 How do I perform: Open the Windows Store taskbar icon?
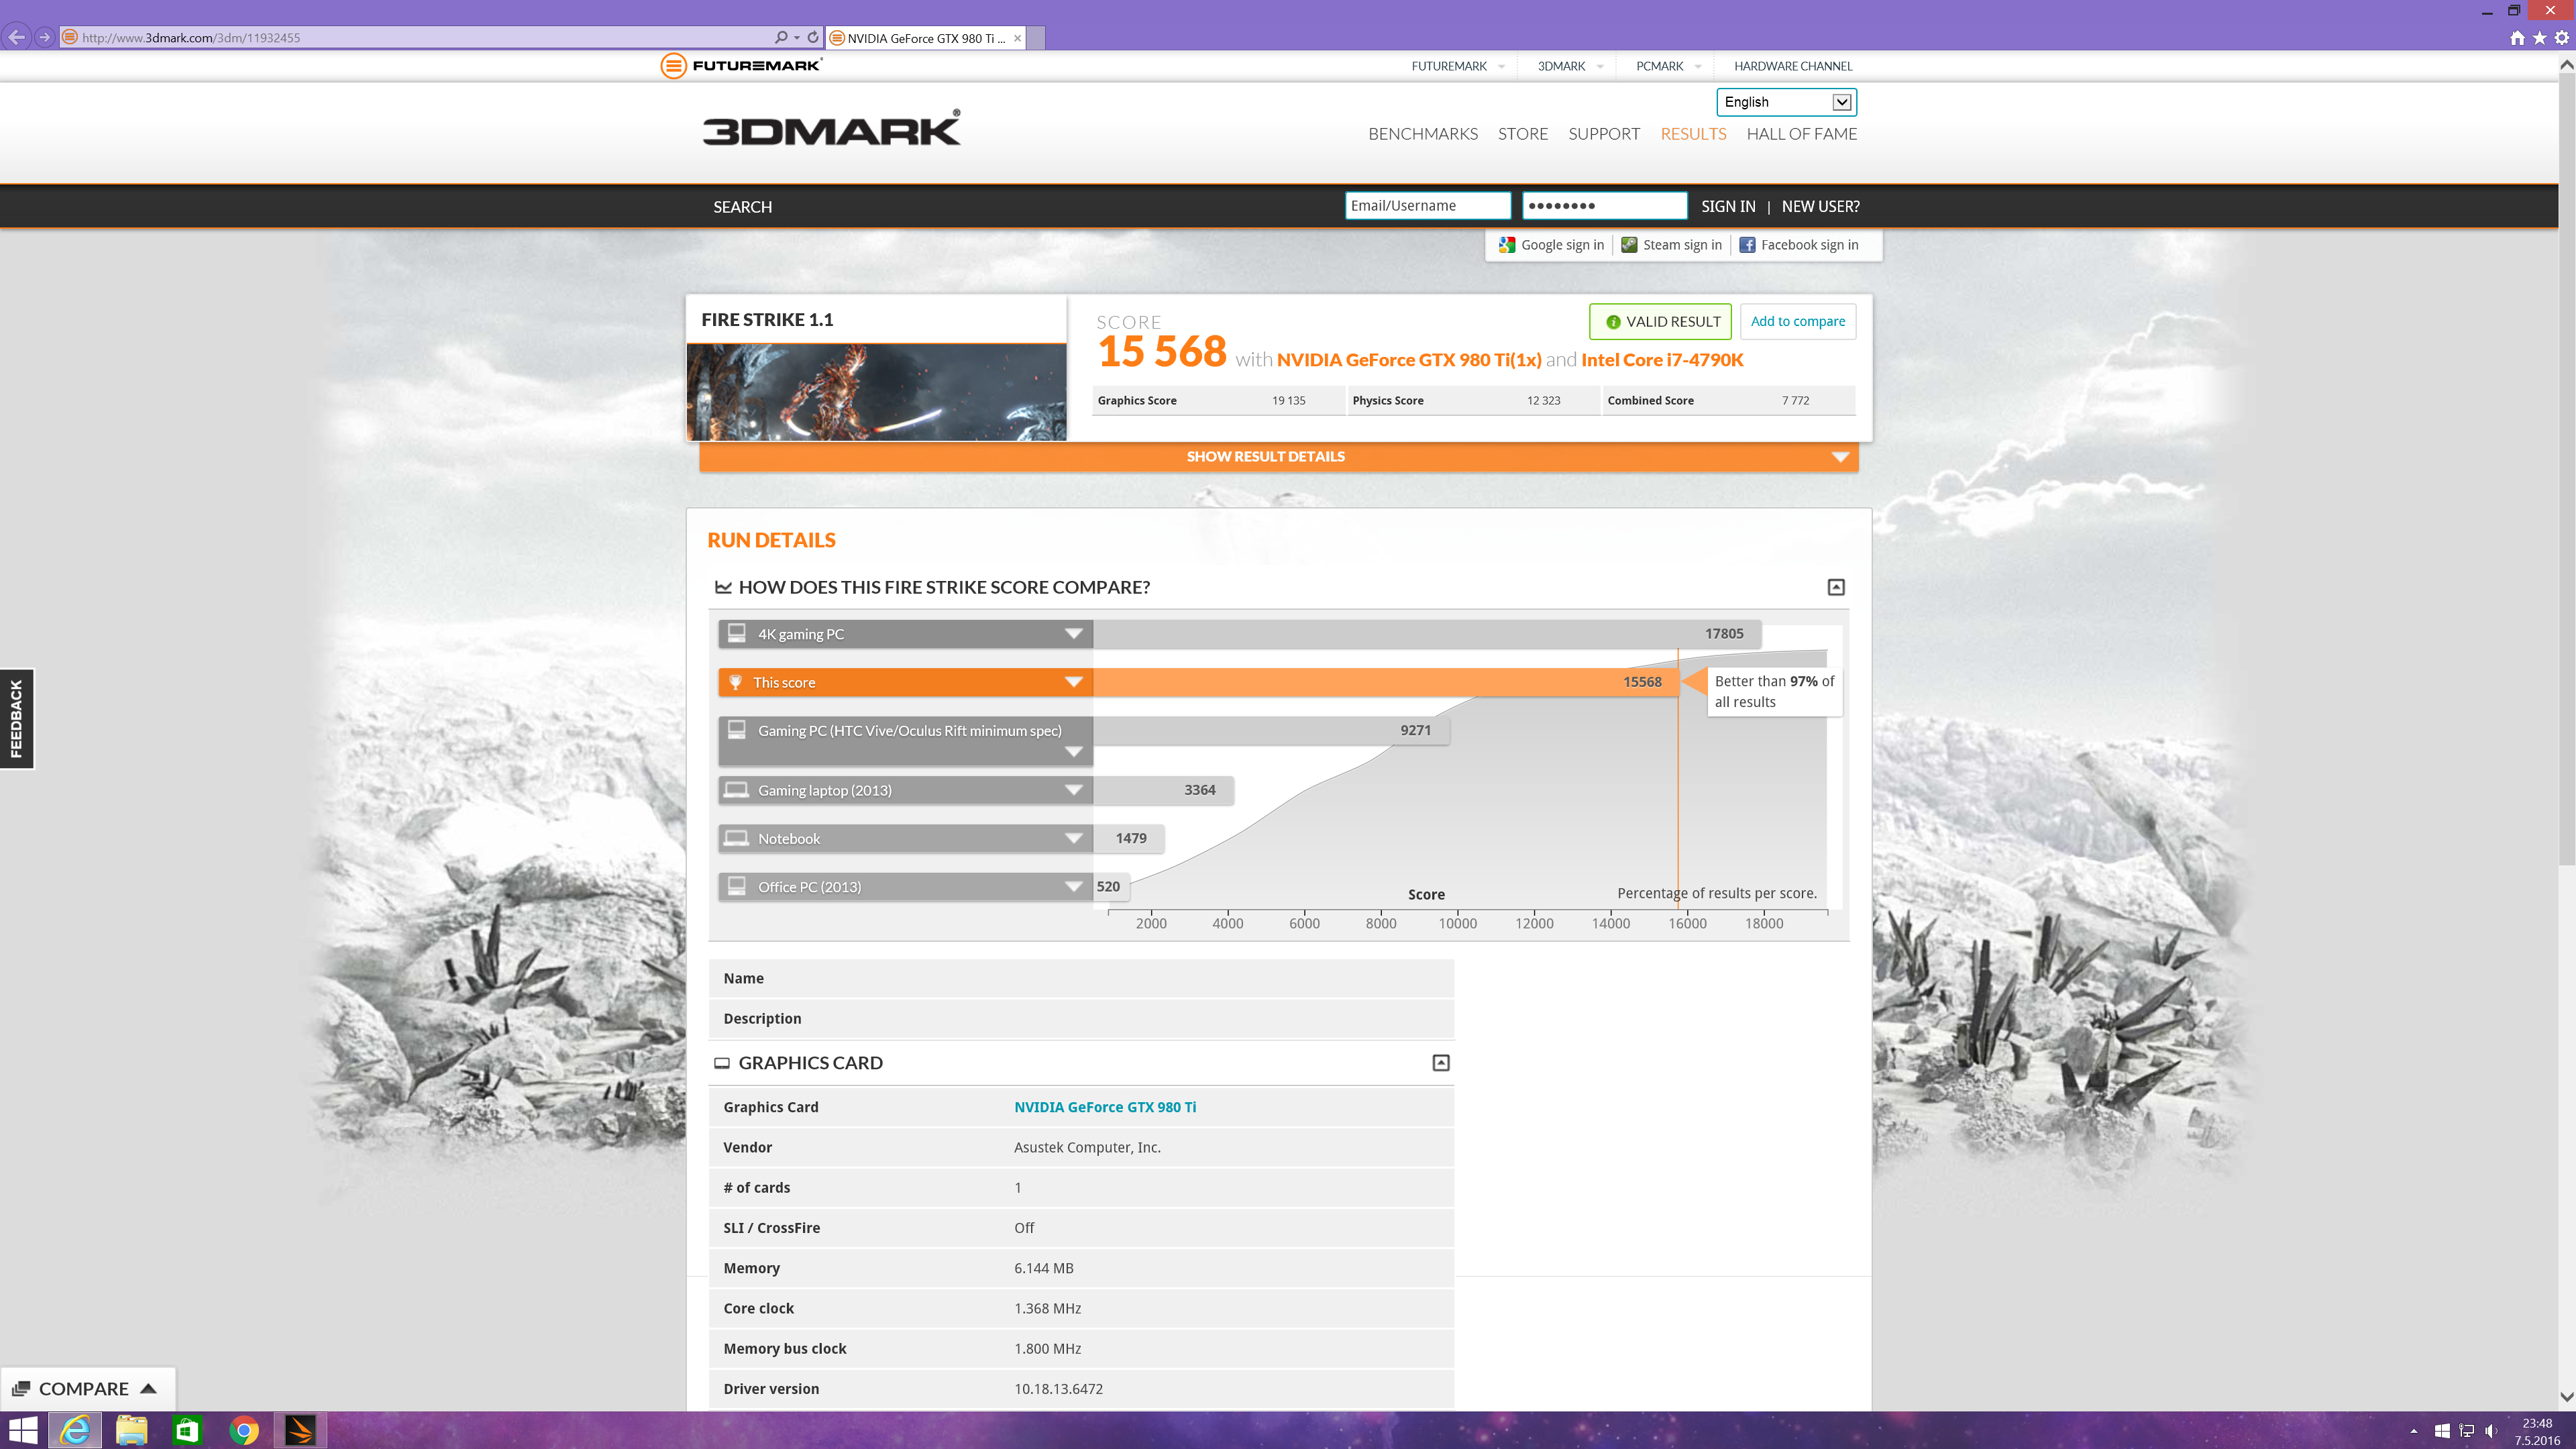186,1430
